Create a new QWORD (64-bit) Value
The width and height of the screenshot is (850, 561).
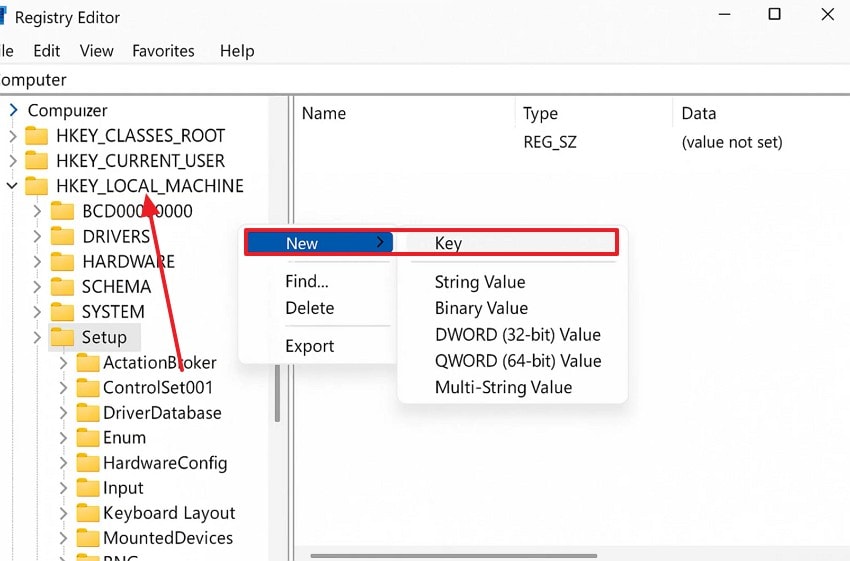pos(518,361)
